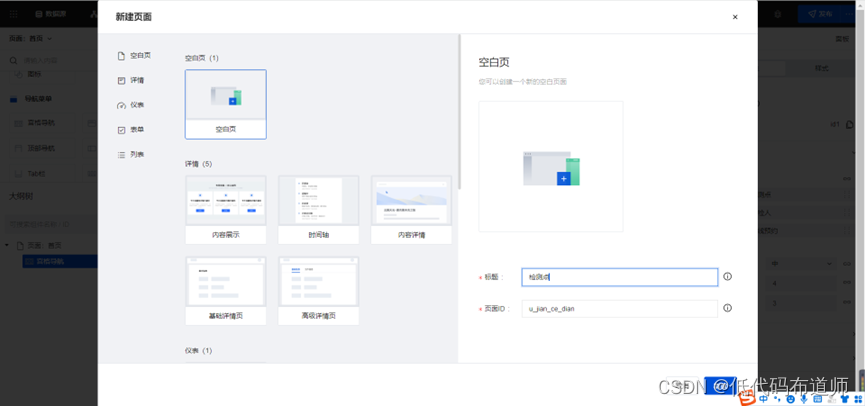This screenshot has height=406, width=865.
Task: Click the outline tree search field
Action: pos(52,225)
